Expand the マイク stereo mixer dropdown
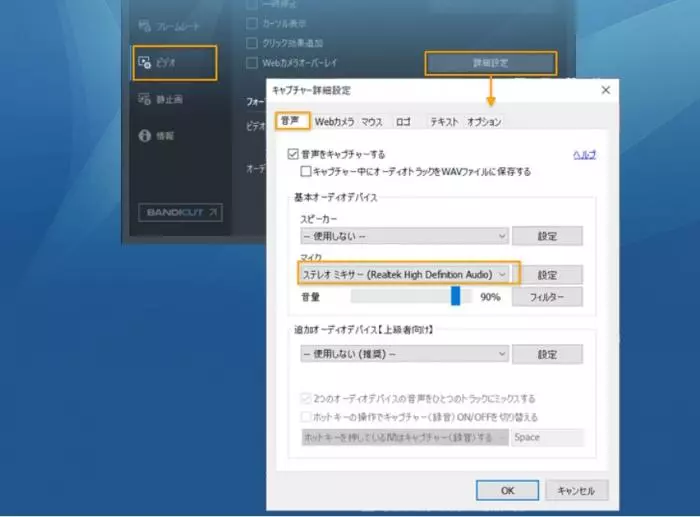Image resolution: width=700 pixels, height=517 pixels. pyautogui.click(x=404, y=274)
